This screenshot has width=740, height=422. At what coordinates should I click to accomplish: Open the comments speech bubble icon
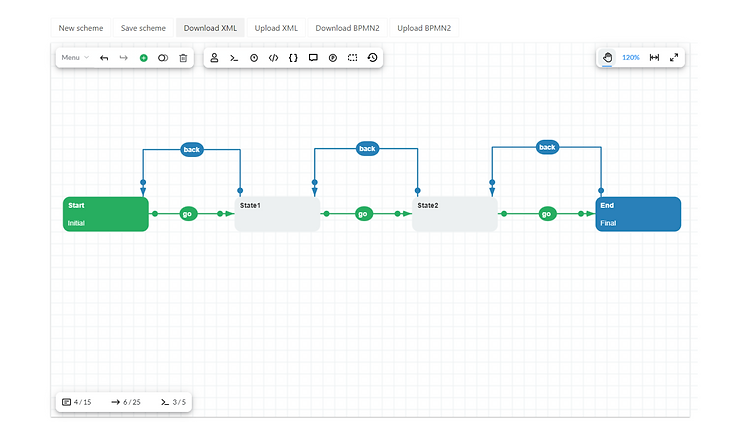[x=313, y=58]
